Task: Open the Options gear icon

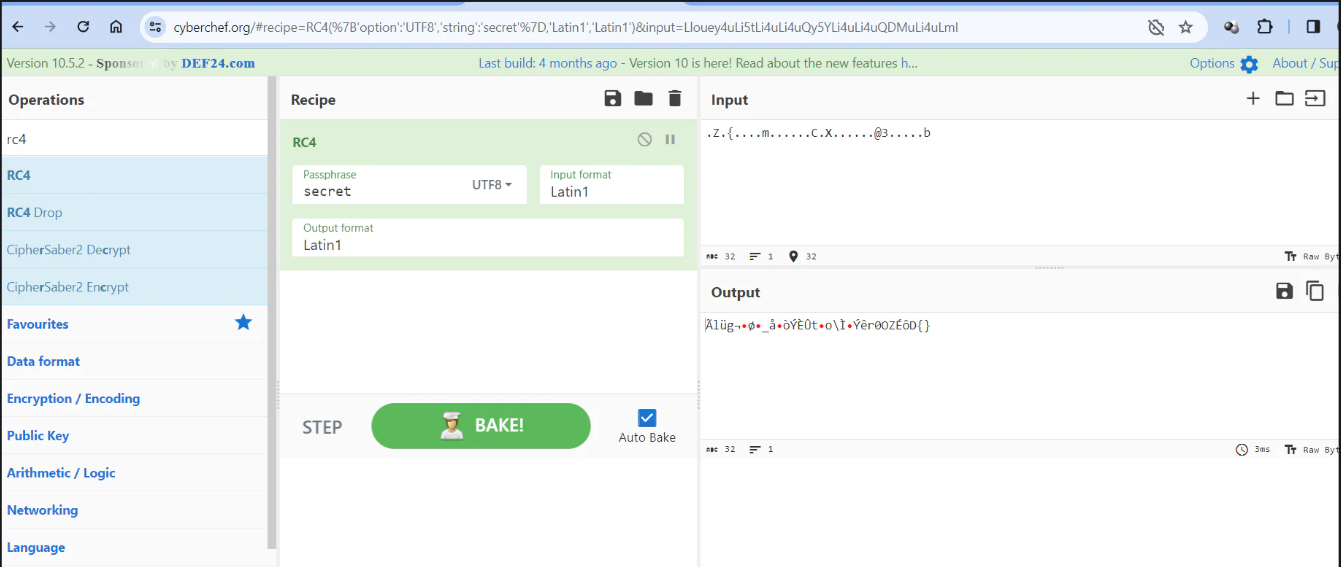Action: [1249, 64]
